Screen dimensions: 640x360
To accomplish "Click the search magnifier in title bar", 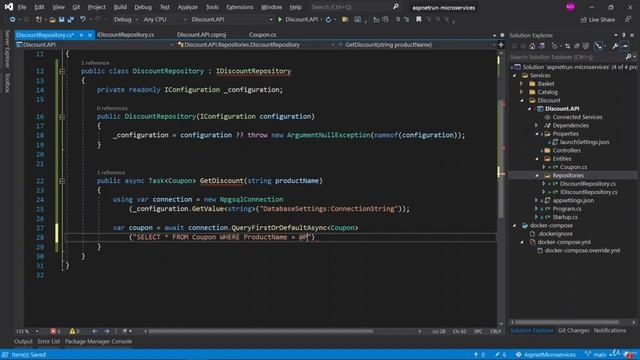I will pyautogui.click(x=396, y=7).
